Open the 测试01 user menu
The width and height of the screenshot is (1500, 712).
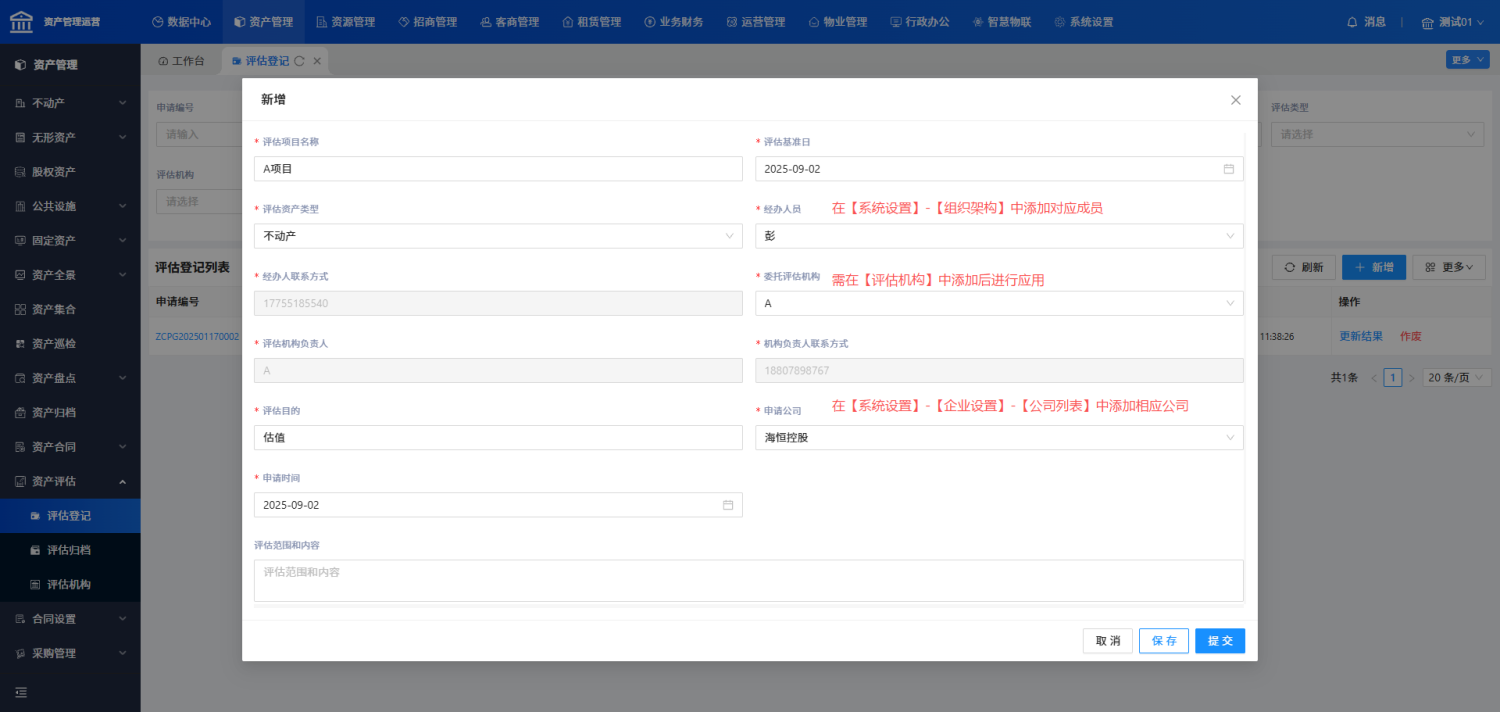coord(1455,21)
